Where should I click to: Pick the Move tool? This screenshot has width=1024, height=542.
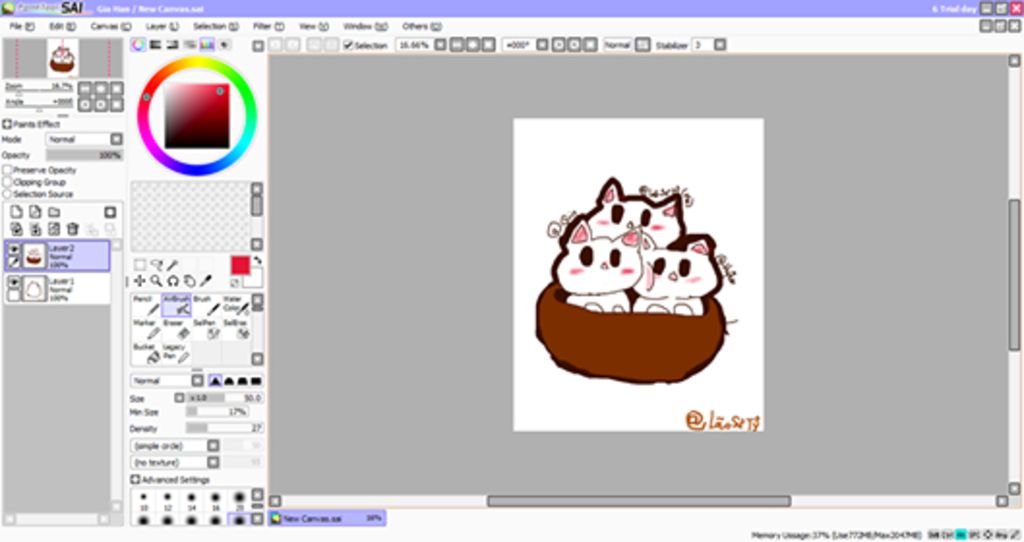pyautogui.click(x=140, y=281)
